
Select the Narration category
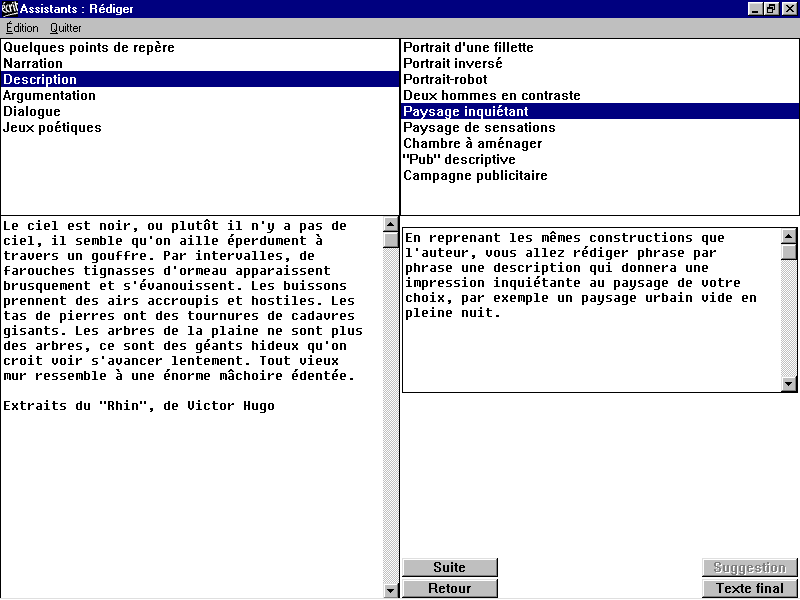[33, 64]
